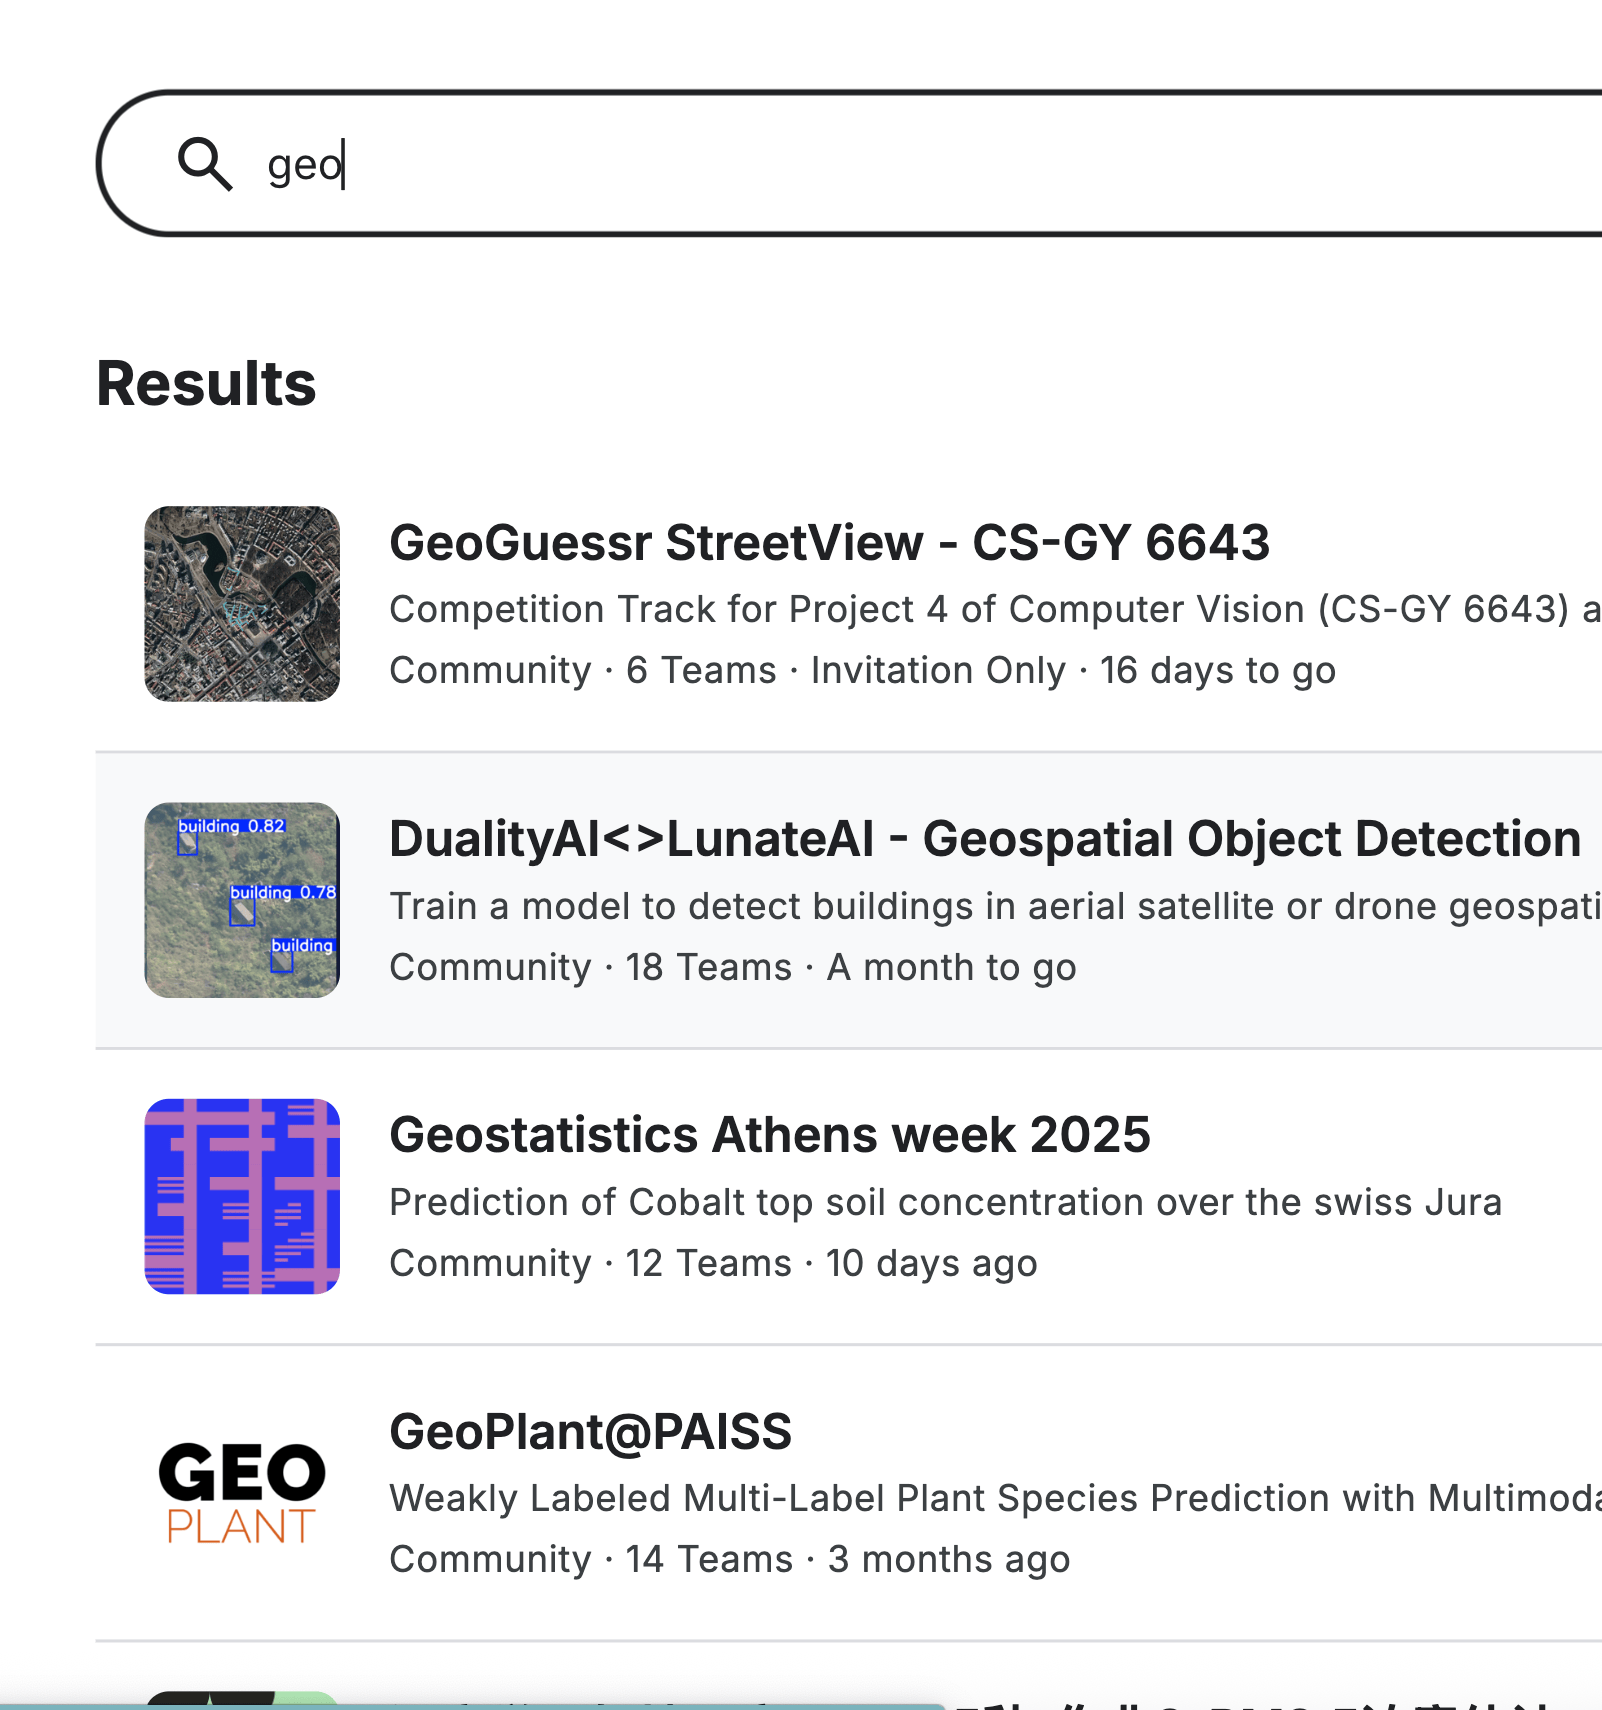Click "Train a model to detect buildings" description
The image size is (1602, 1710).
990,906
